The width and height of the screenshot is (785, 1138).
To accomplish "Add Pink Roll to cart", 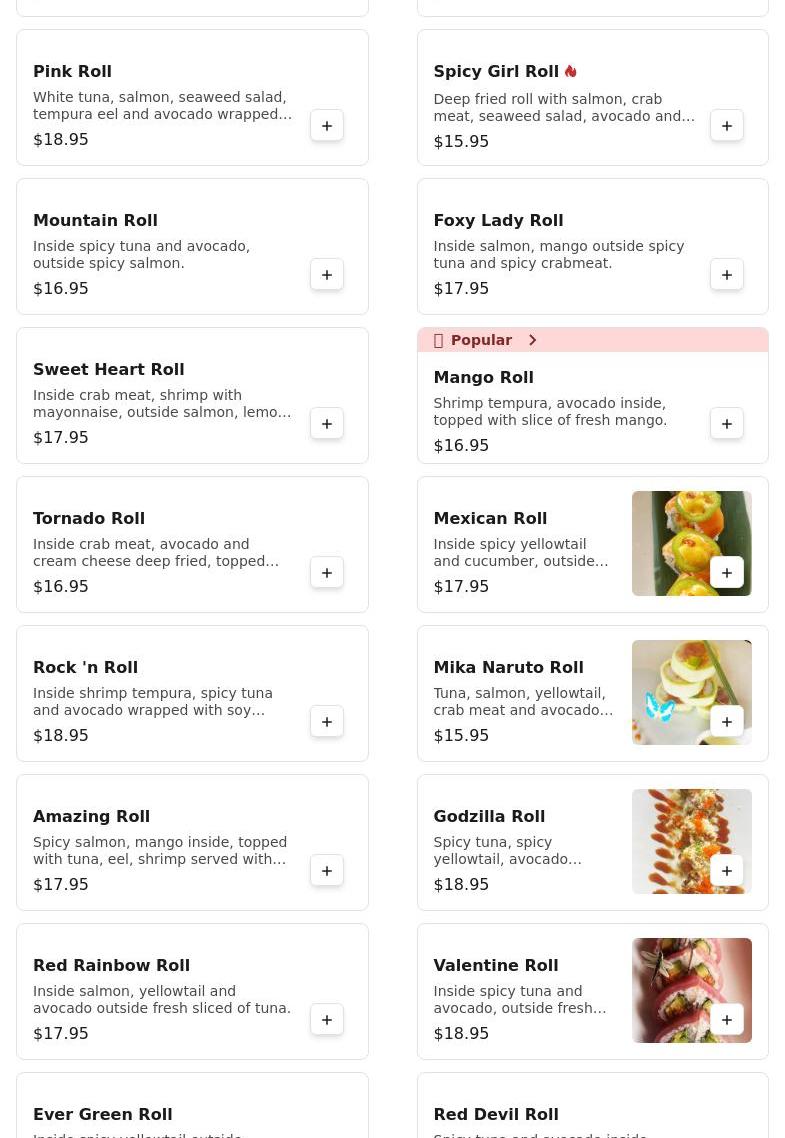I will (327, 126).
